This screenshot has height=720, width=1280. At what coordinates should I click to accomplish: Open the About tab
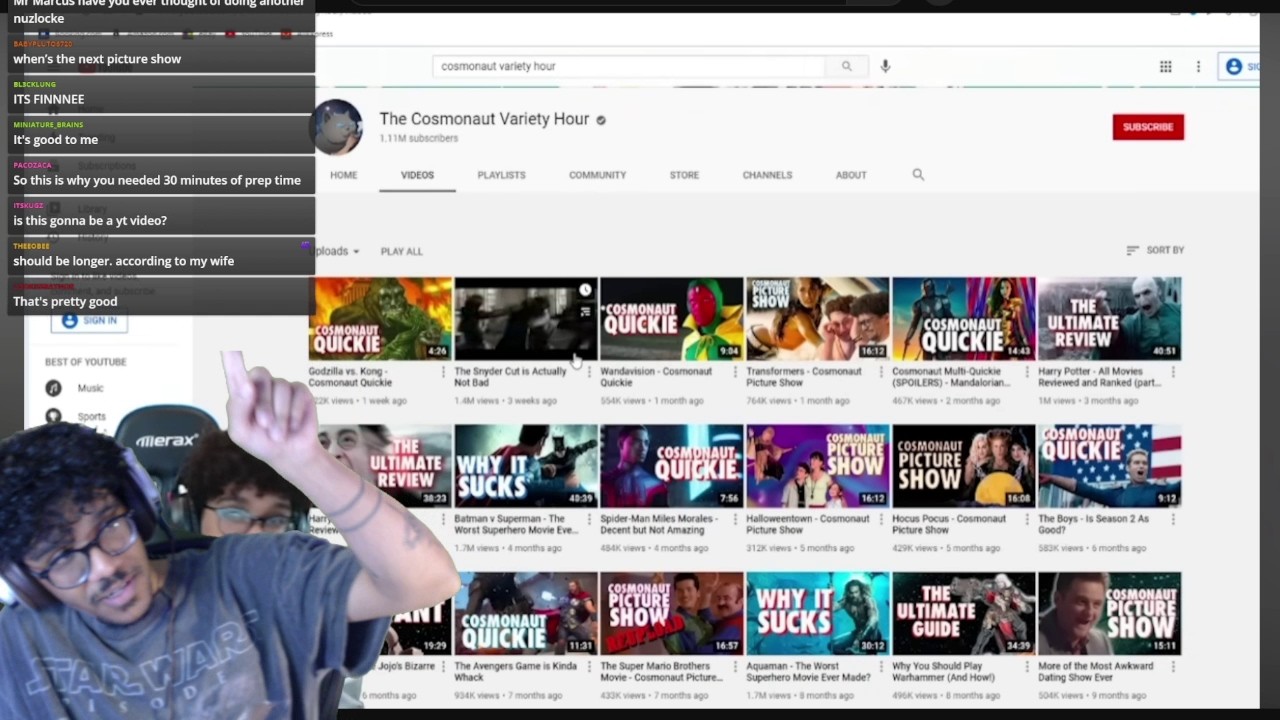coord(851,175)
